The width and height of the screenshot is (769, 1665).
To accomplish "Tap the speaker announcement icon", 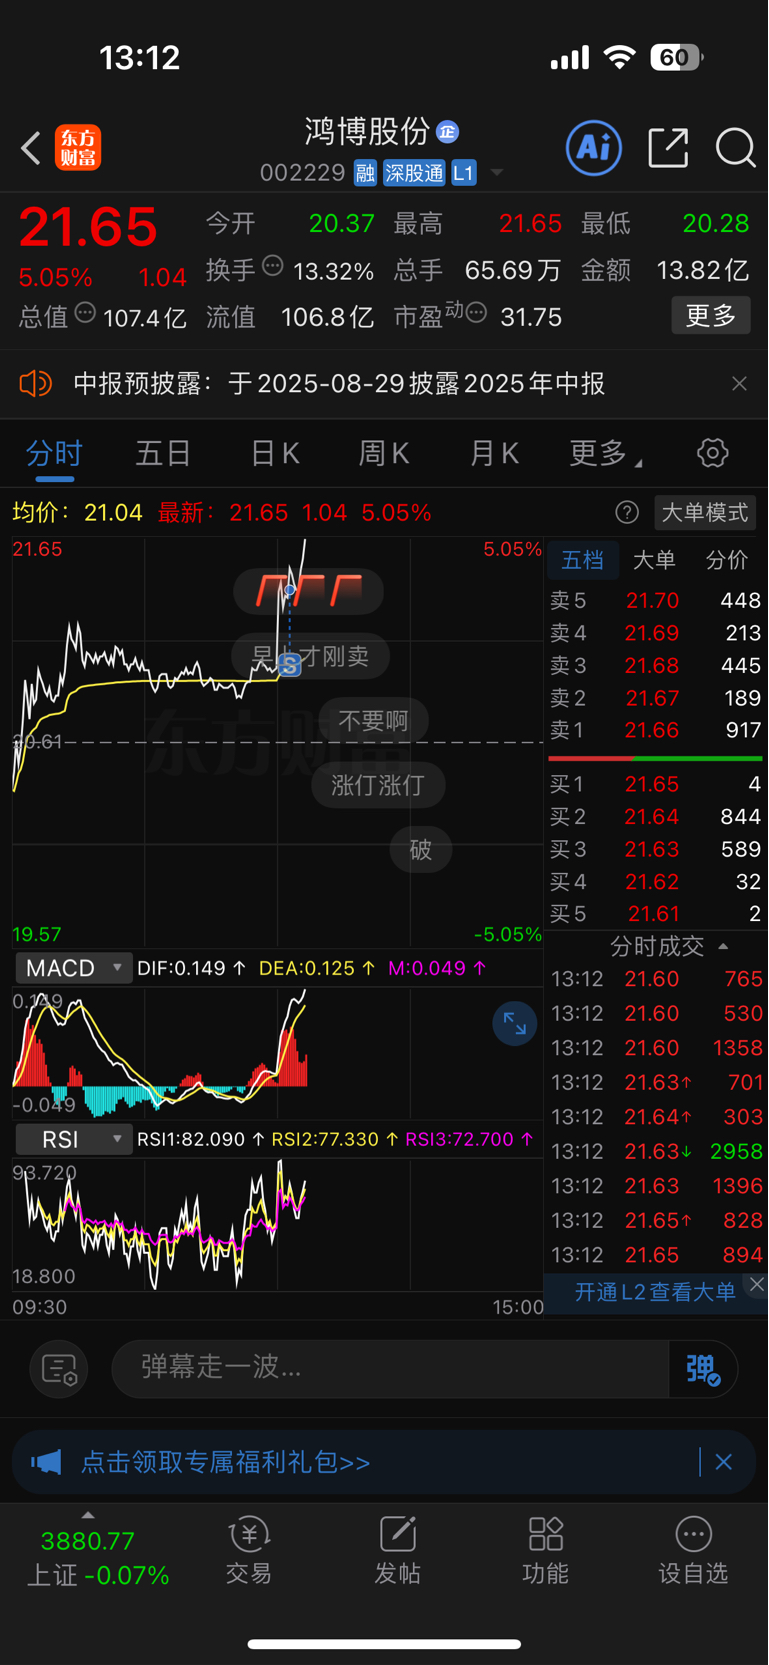I will (35, 383).
